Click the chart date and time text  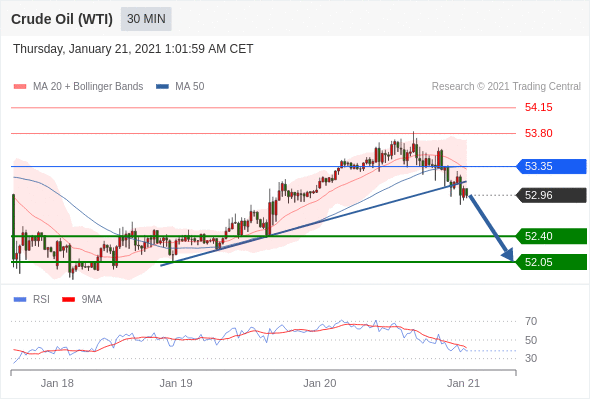(133, 49)
